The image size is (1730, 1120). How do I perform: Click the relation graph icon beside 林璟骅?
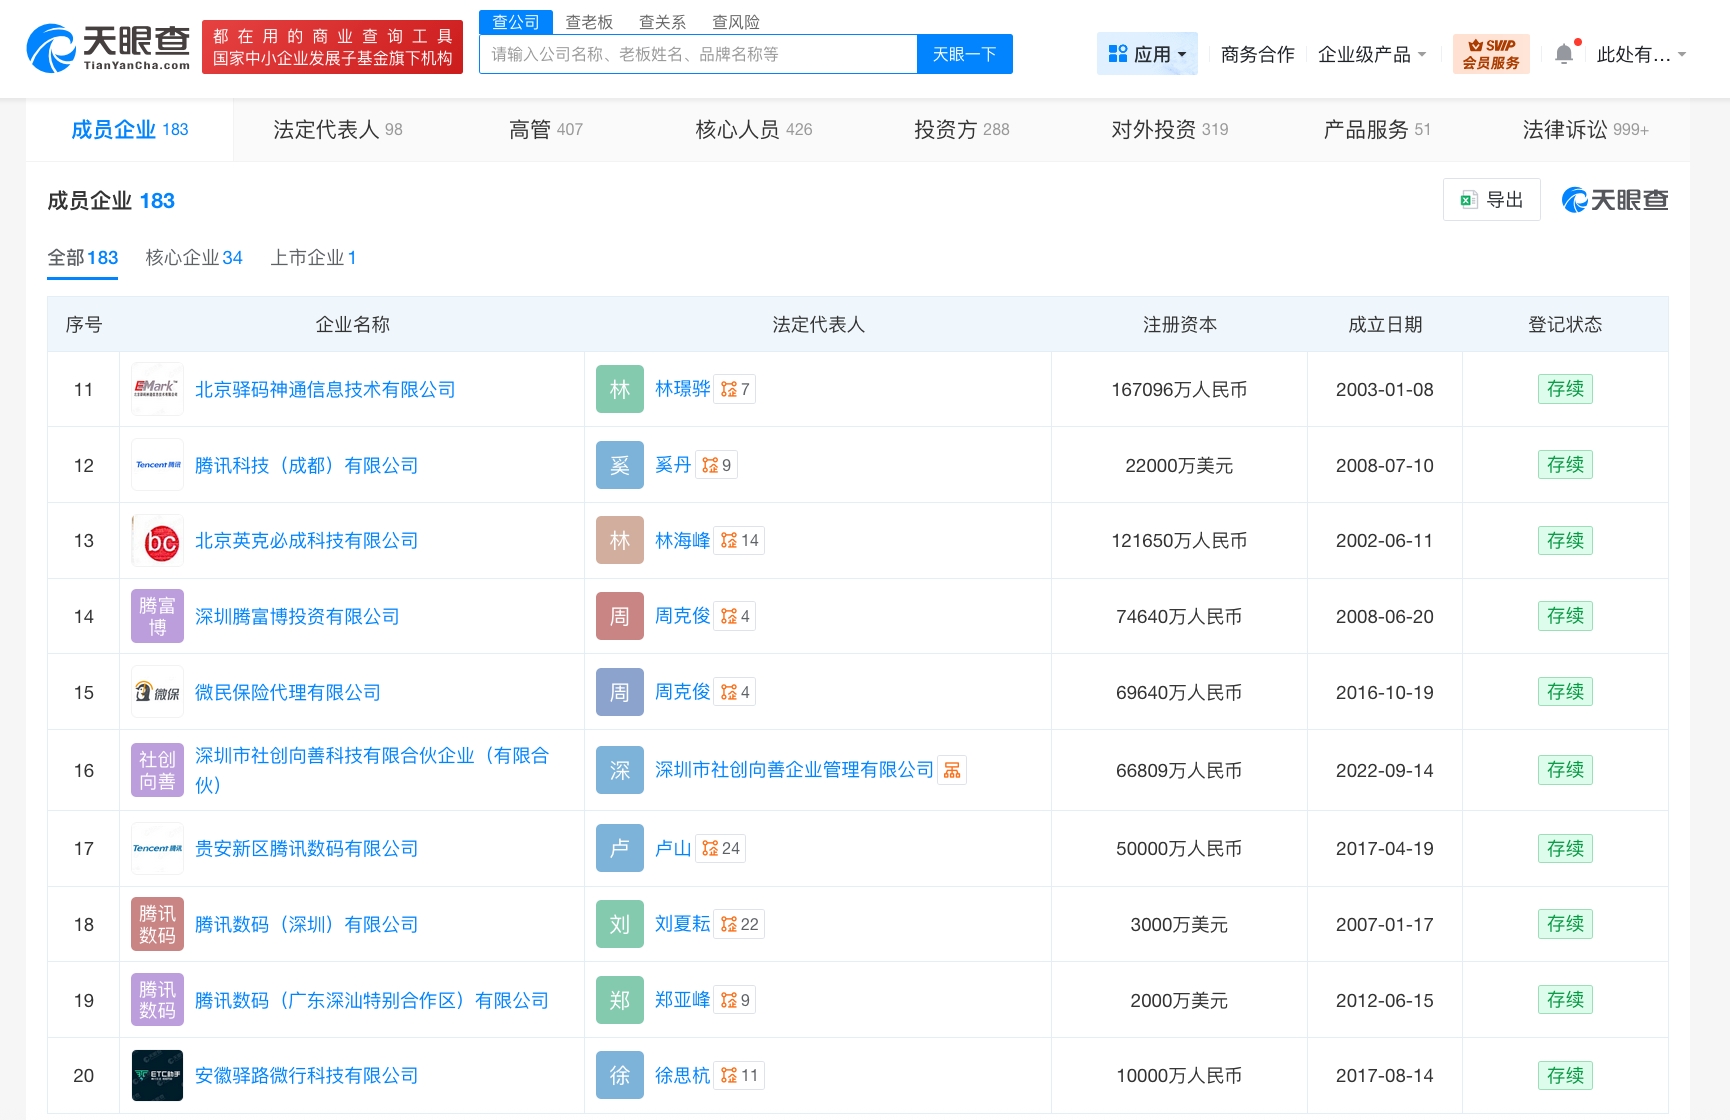729,389
